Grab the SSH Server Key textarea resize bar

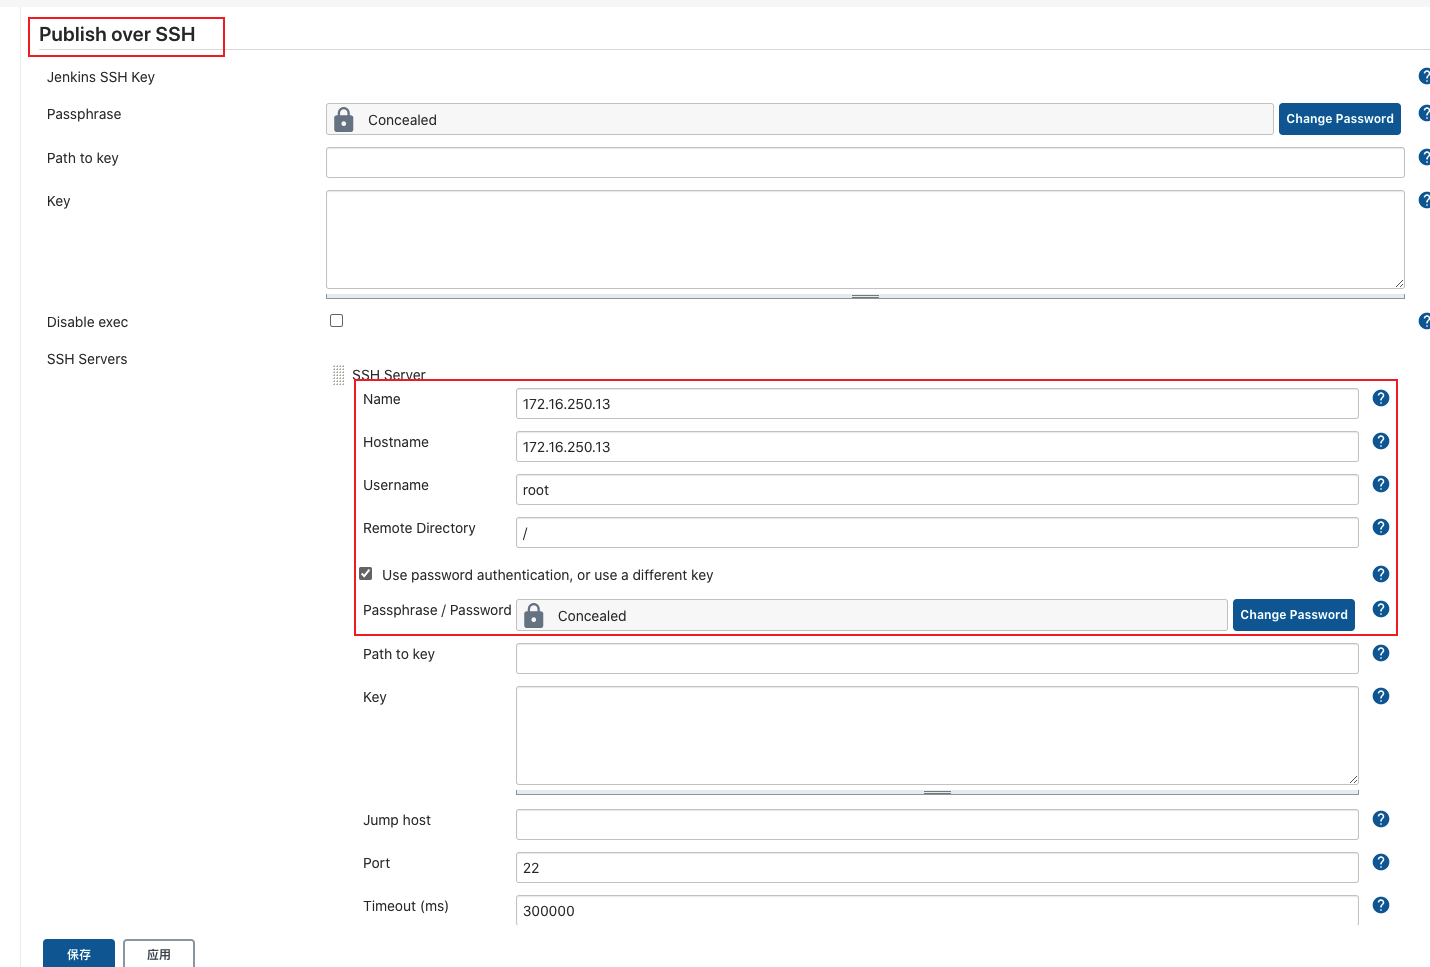937,792
